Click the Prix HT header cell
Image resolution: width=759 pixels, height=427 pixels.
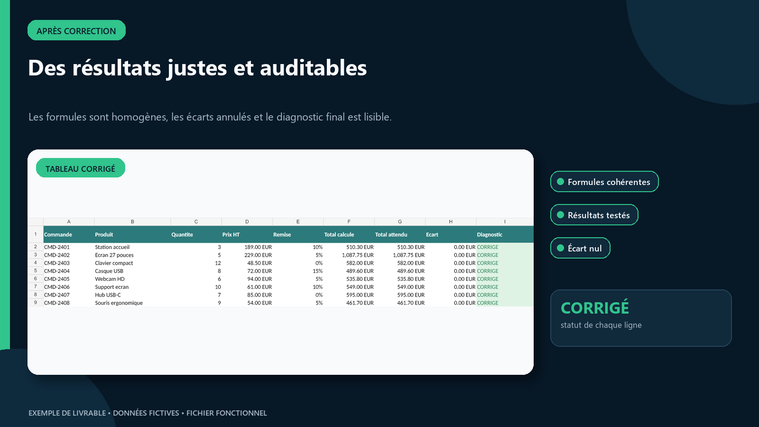point(247,234)
